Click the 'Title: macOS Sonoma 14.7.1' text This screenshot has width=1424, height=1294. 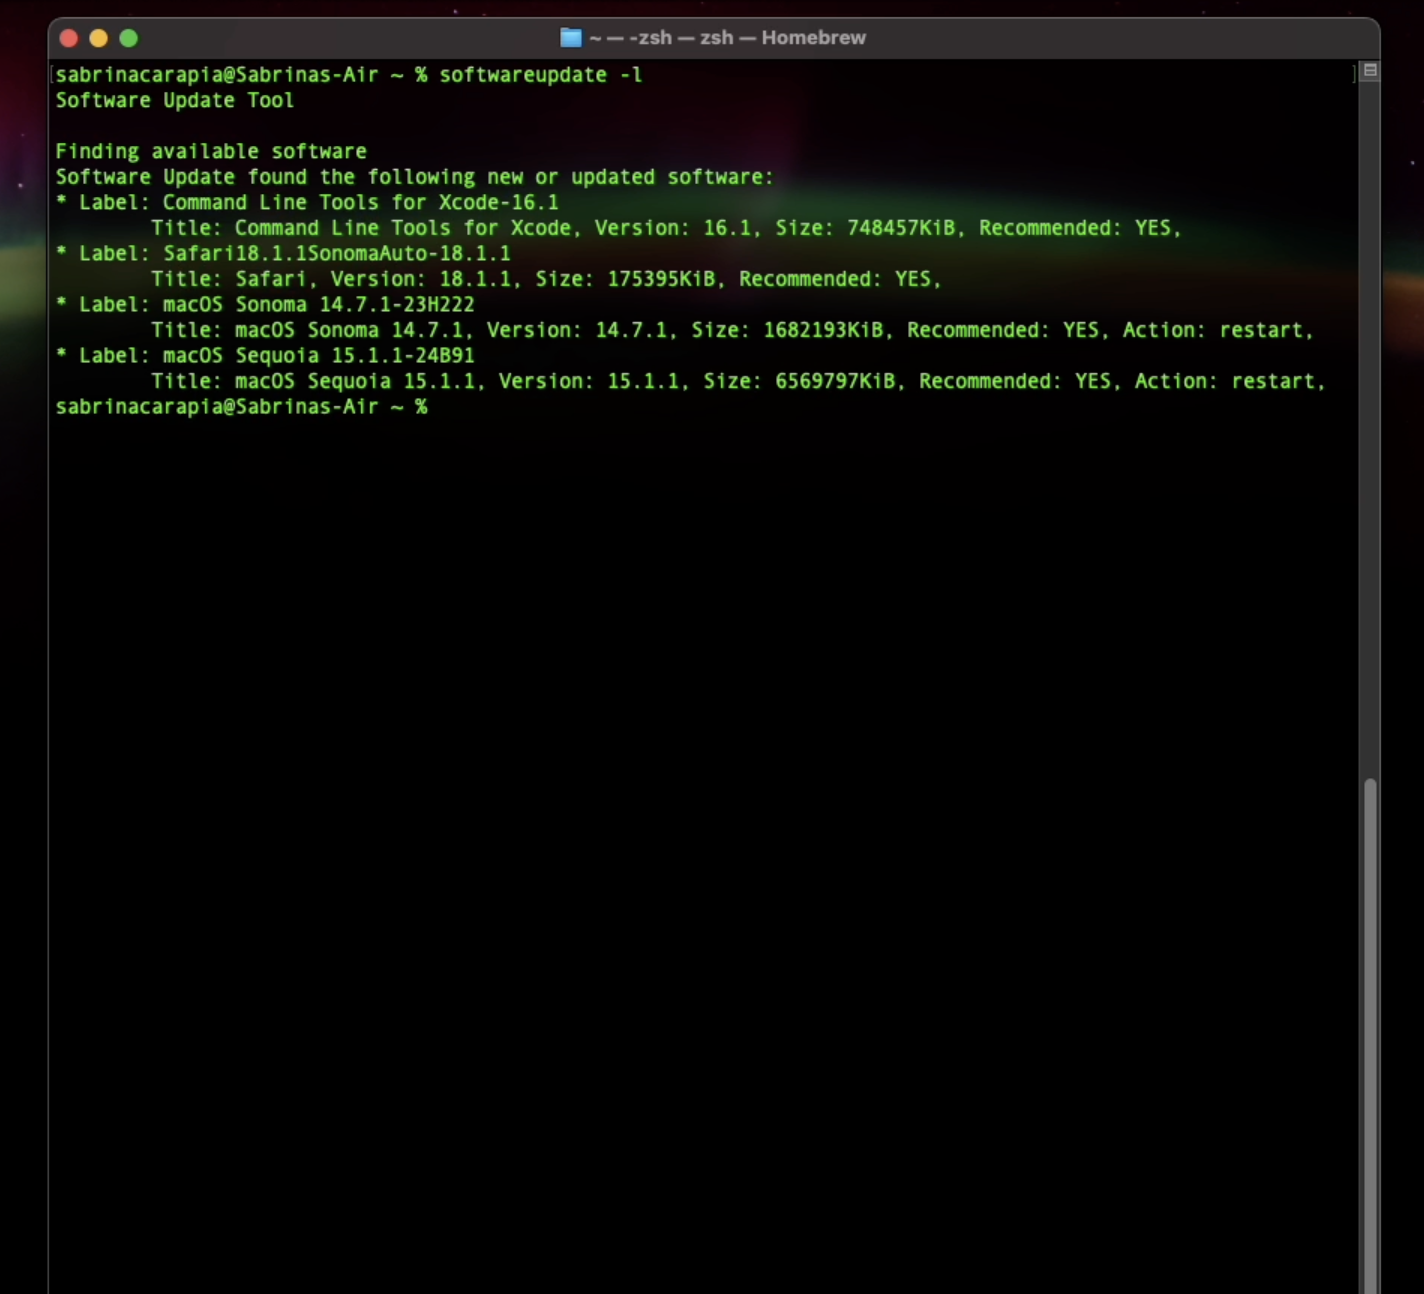tap(313, 330)
